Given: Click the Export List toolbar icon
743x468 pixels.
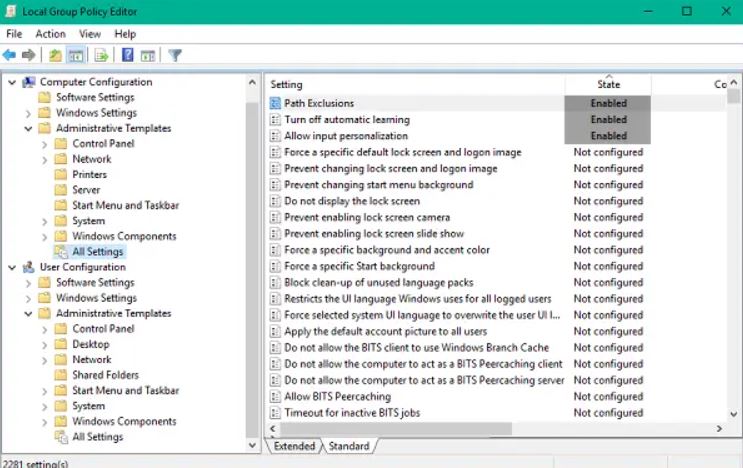Looking at the screenshot, I should [x=101, y=55].
